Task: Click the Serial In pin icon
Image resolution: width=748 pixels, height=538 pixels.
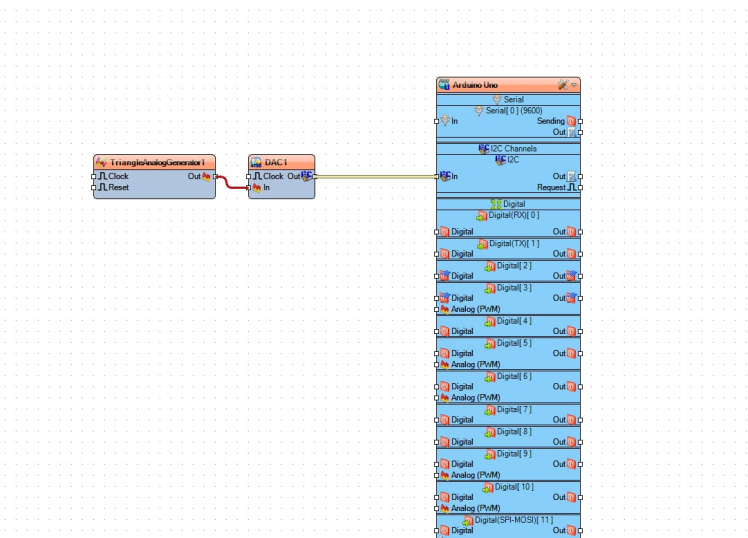Action: [445, 121]
